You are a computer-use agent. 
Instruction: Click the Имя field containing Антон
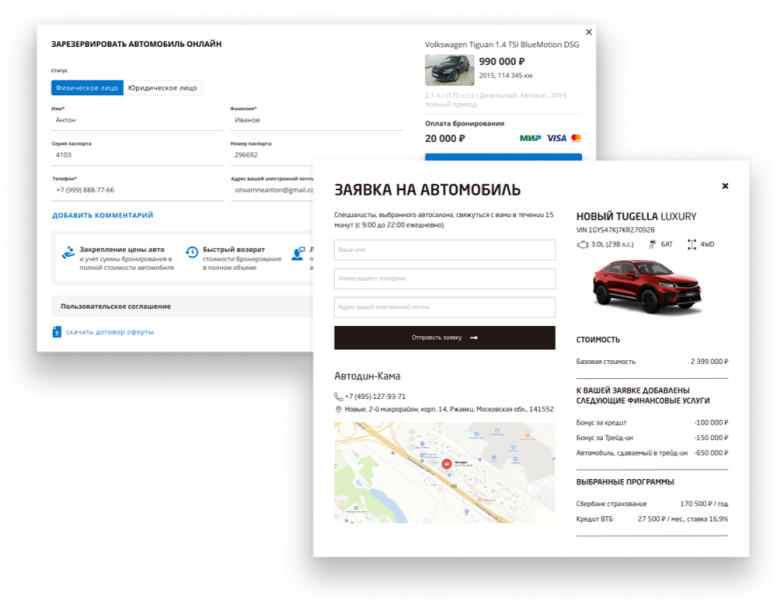136,120
